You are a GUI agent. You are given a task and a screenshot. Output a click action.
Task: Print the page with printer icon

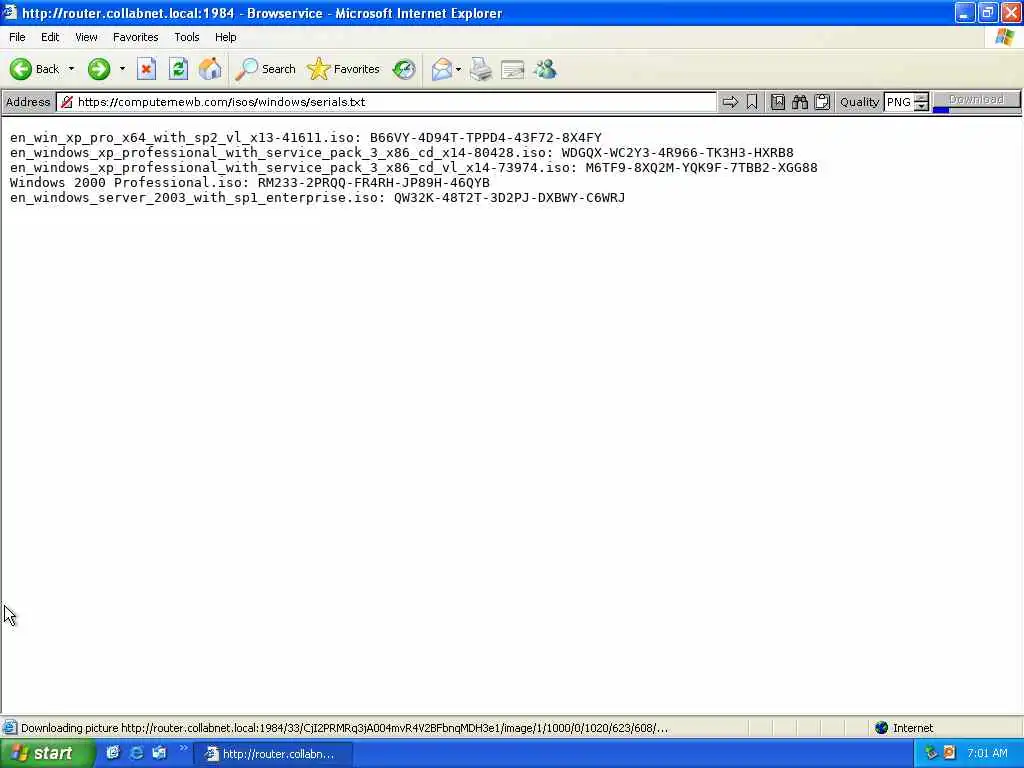pos(481,69)
